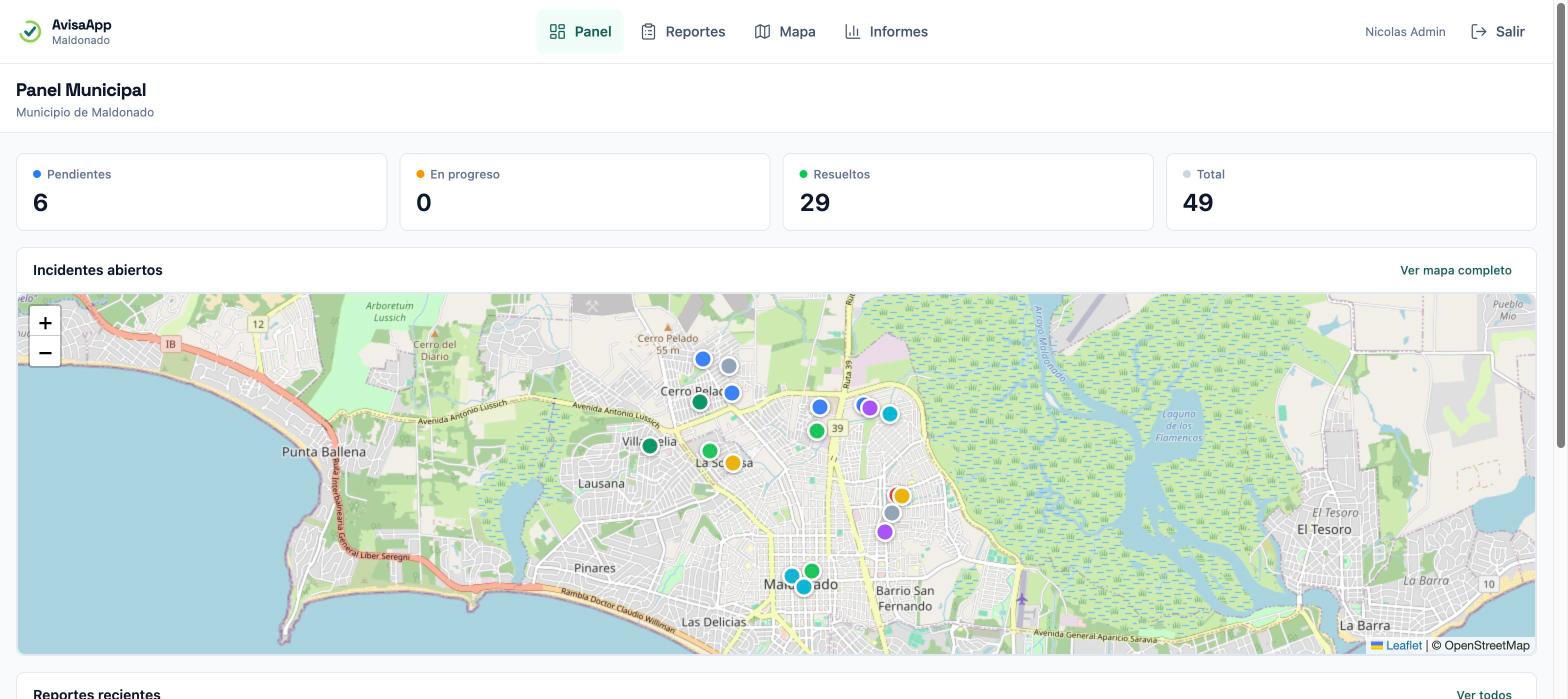Click the Panel Municipal heading
The height and width of the screenshot is (699, 1568).
tap(81, 90)
